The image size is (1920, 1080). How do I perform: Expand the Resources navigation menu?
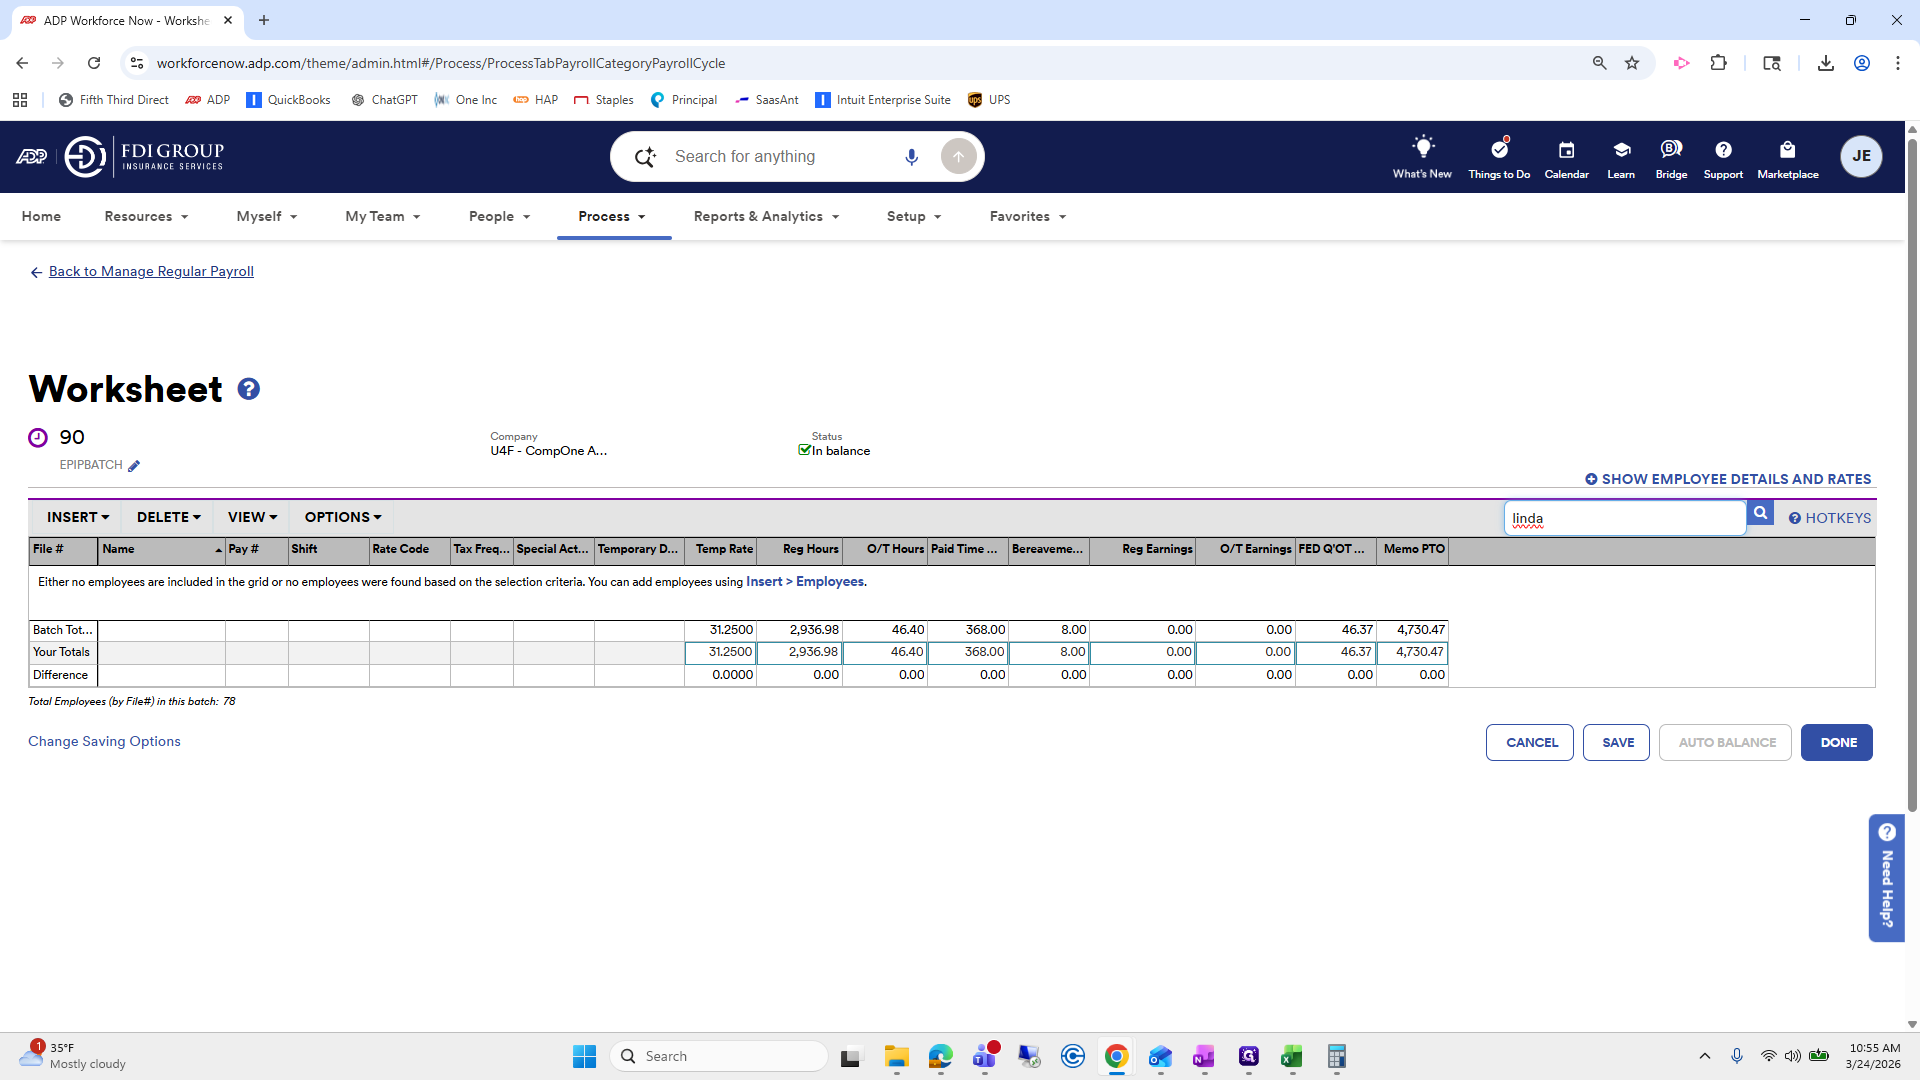(x=146, y=216)
